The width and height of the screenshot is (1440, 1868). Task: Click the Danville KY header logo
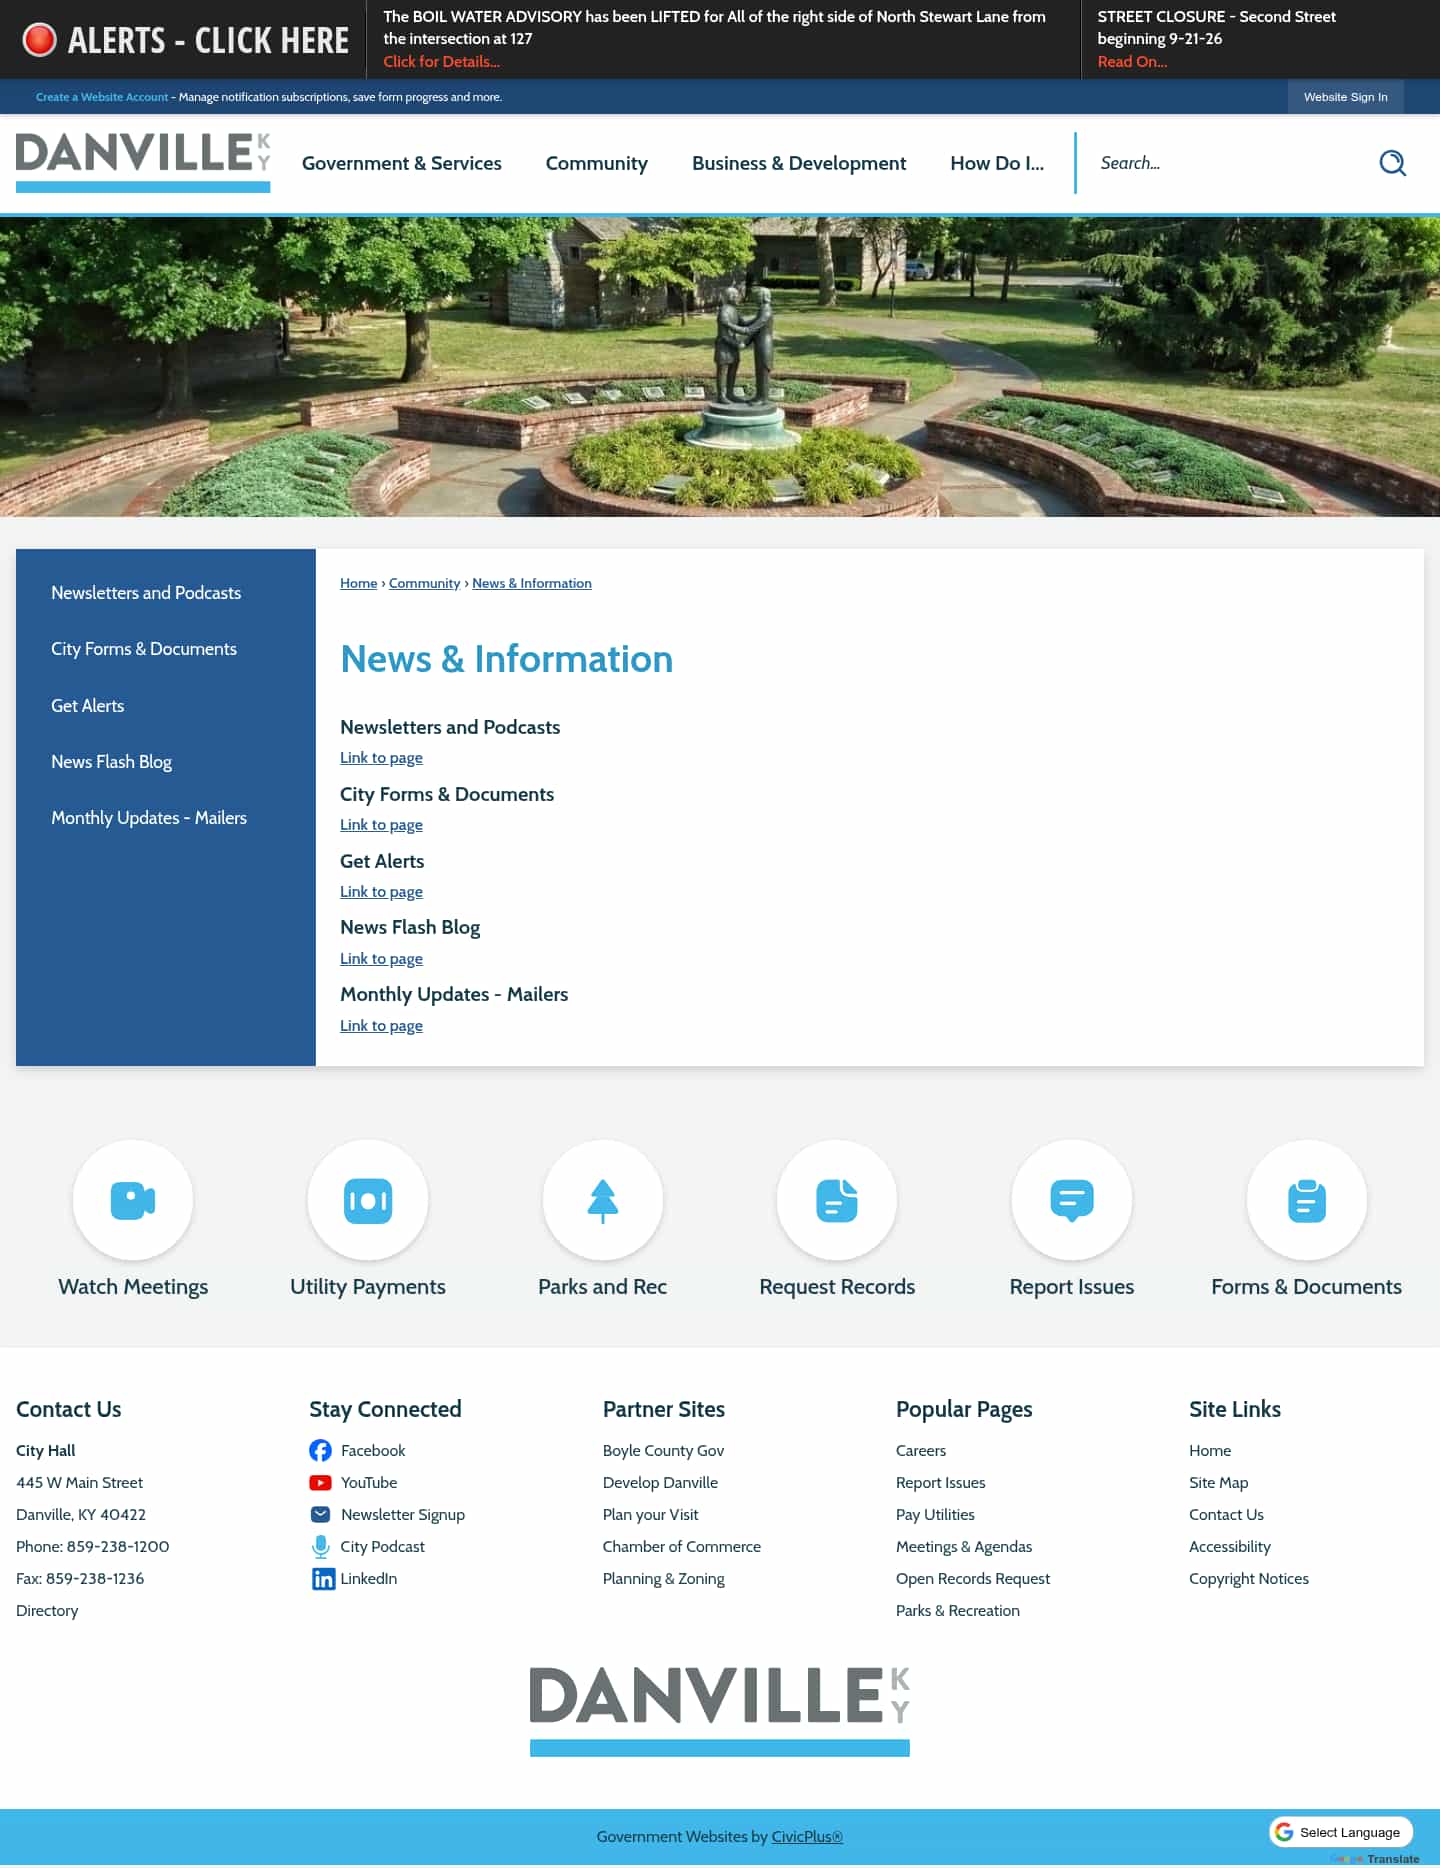click(143, 162)
